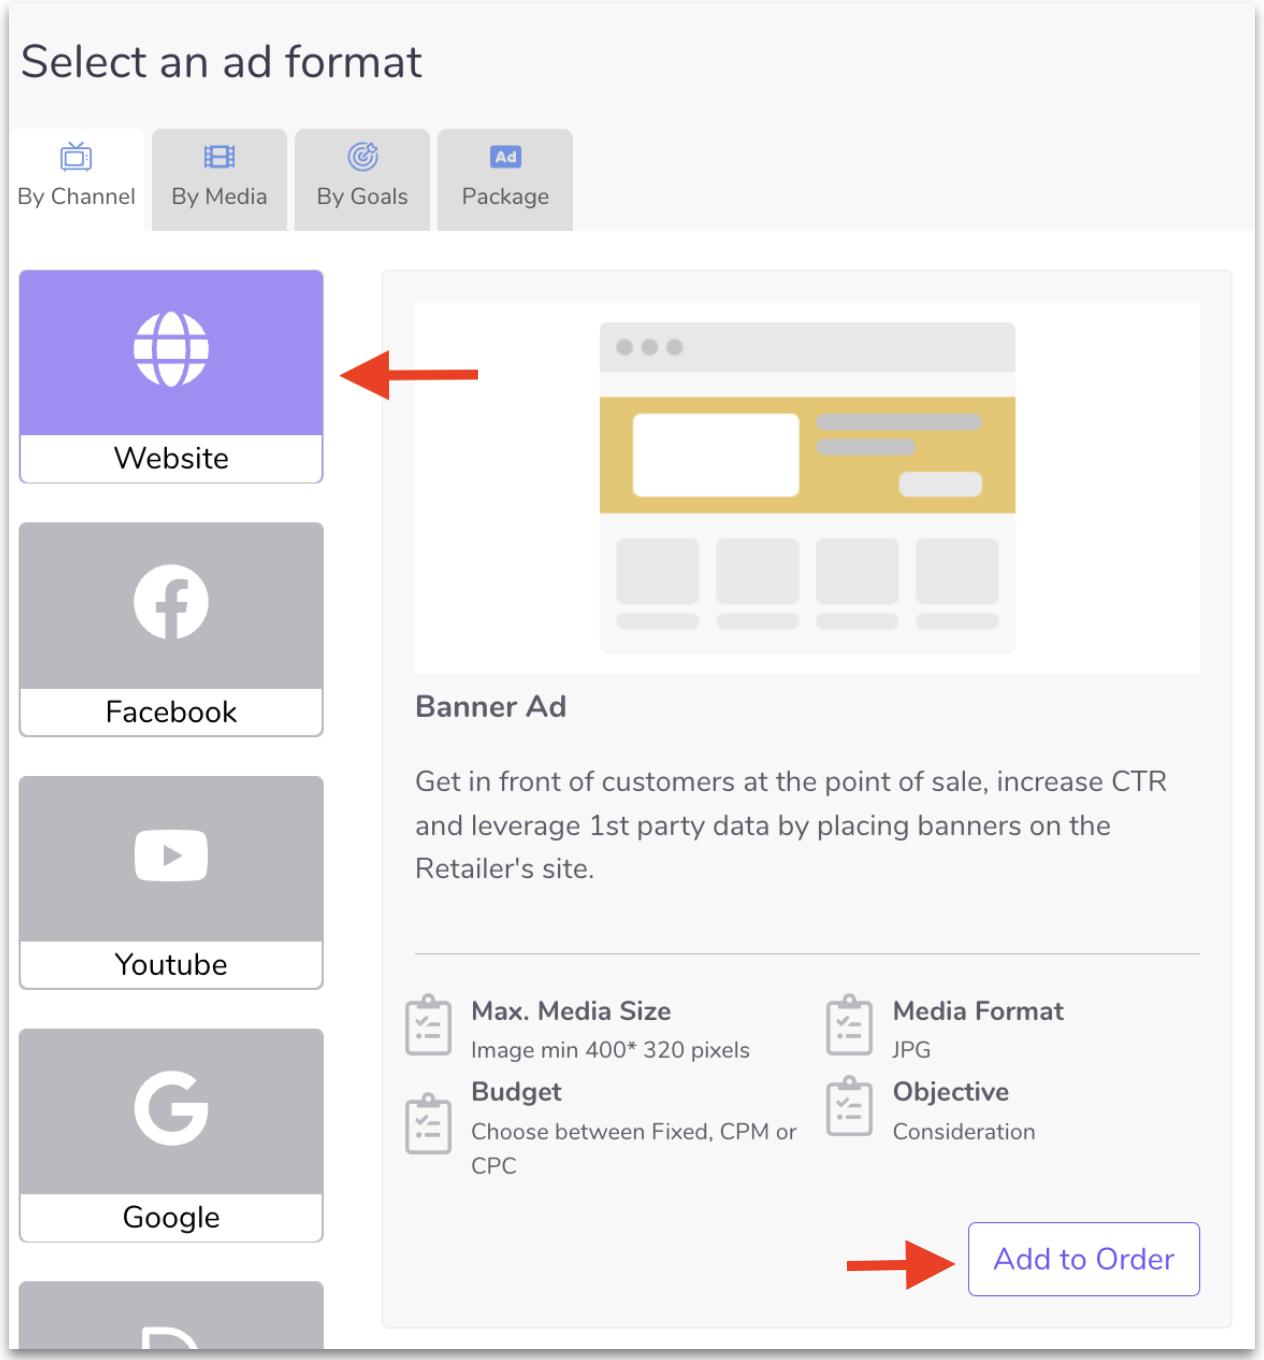Image resolution: width=1264 pixels, height=1360 pixels.
Task: Select the Facebook logo icon
Action: coord(171,602)
